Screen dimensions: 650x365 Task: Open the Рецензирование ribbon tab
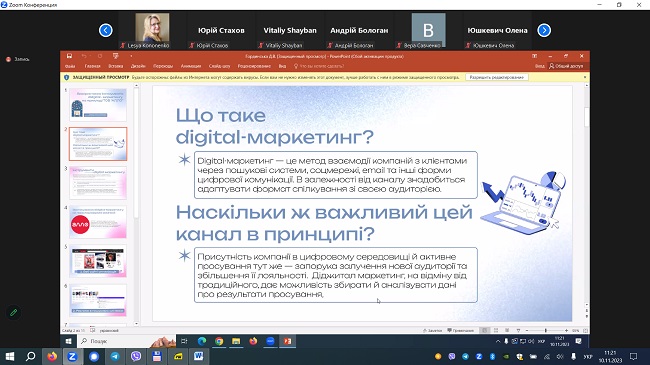pos(254,66)
